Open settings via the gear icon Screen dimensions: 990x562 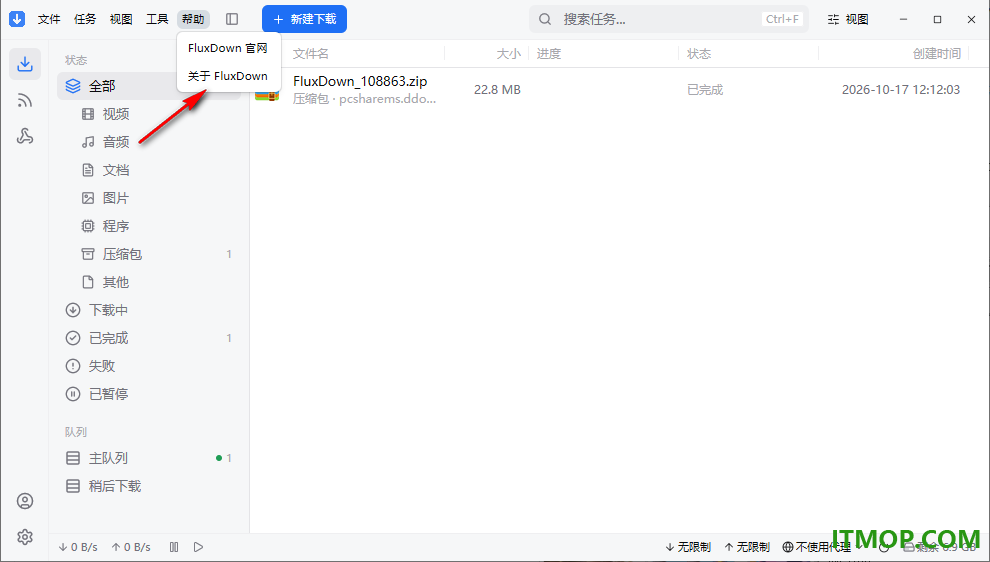point(25,537)
